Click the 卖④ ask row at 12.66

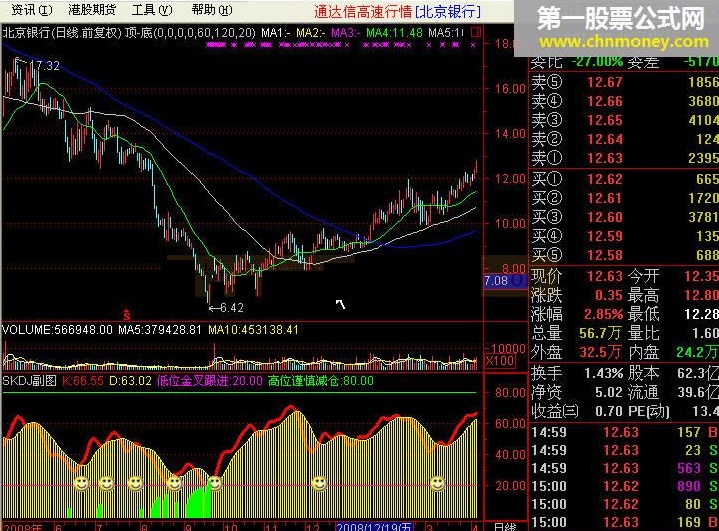click(625, 101)
